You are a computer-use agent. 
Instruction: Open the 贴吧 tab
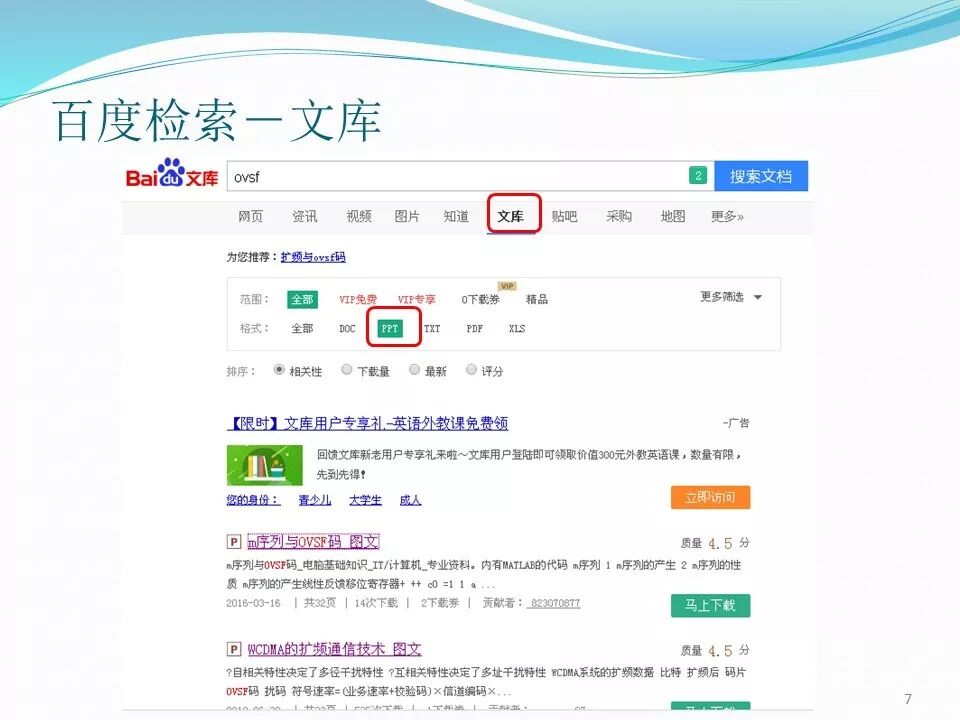(x=564, y=216)
